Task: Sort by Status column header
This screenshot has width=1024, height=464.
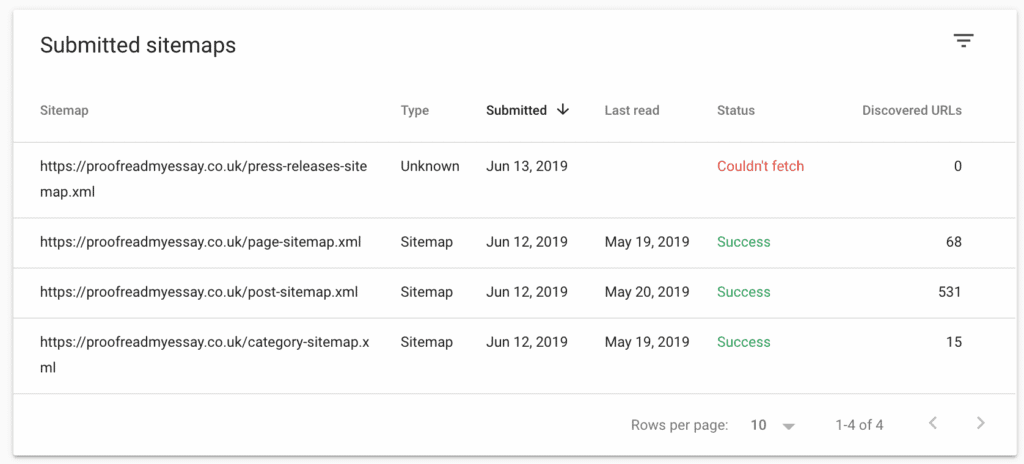Action: 736,110
